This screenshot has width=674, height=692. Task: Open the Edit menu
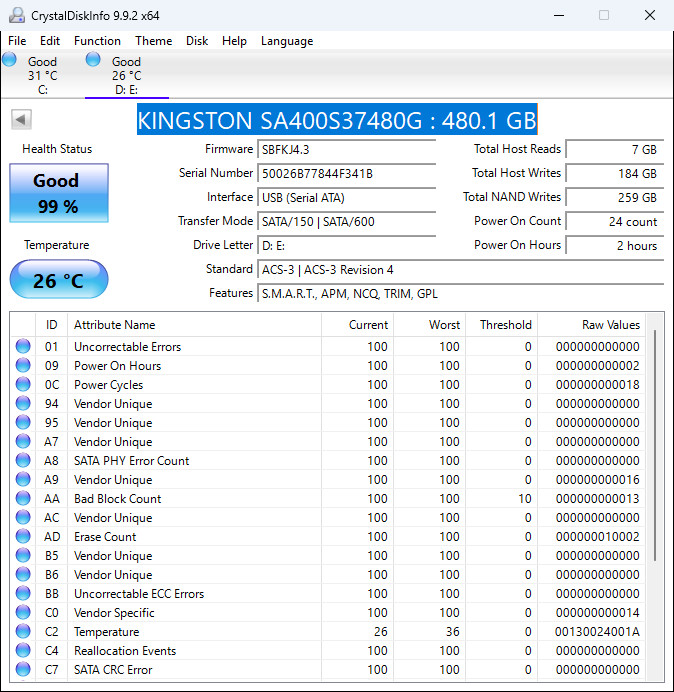[50, 41]
